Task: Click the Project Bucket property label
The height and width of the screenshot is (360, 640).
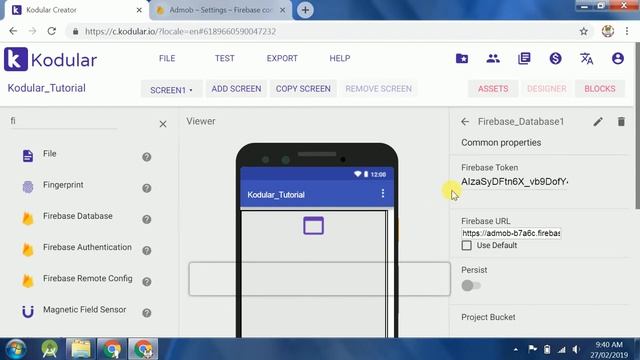Action: click(488, 317)
